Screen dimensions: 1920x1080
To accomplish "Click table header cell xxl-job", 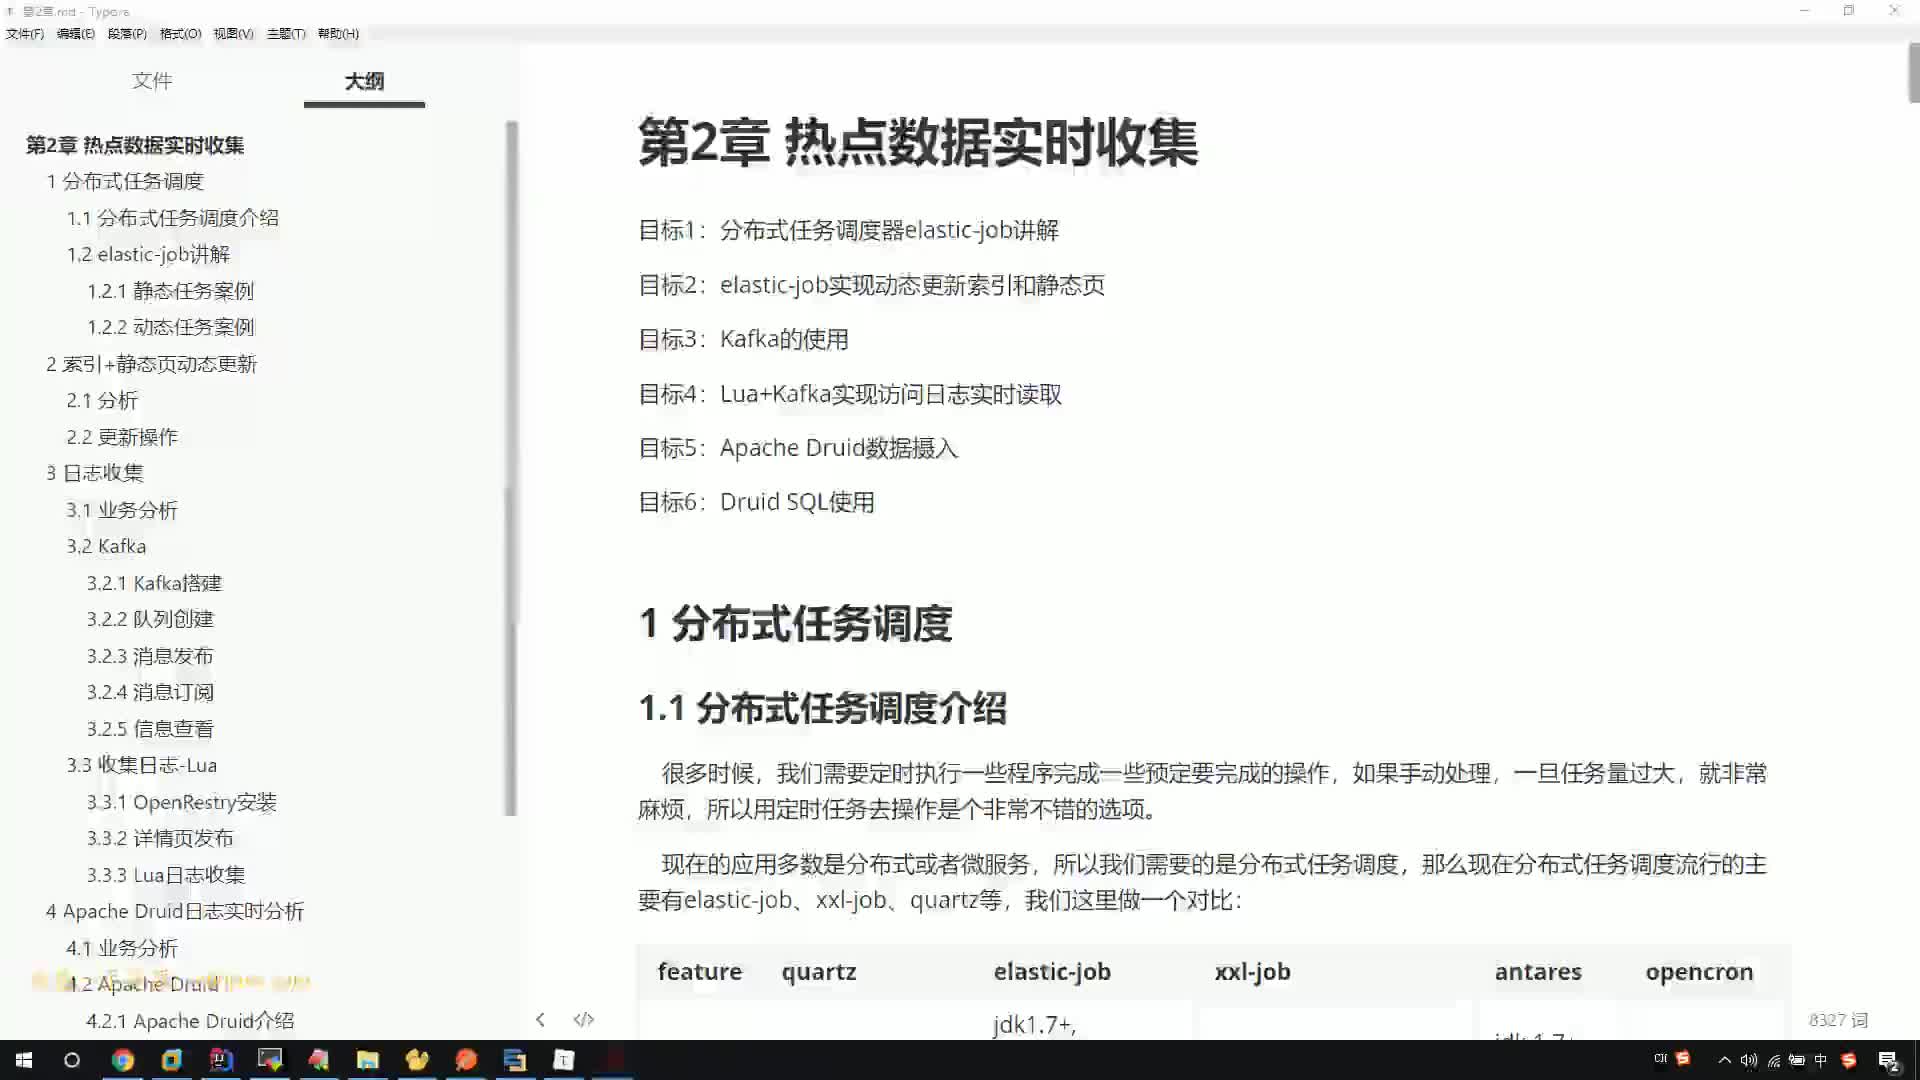I will (x=1252, y=971).
